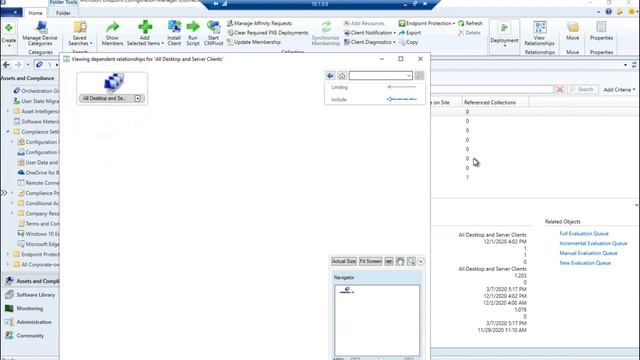640x360 pixels.
Task: Click the Move ribbon icon
Action: tap(573, 27)
